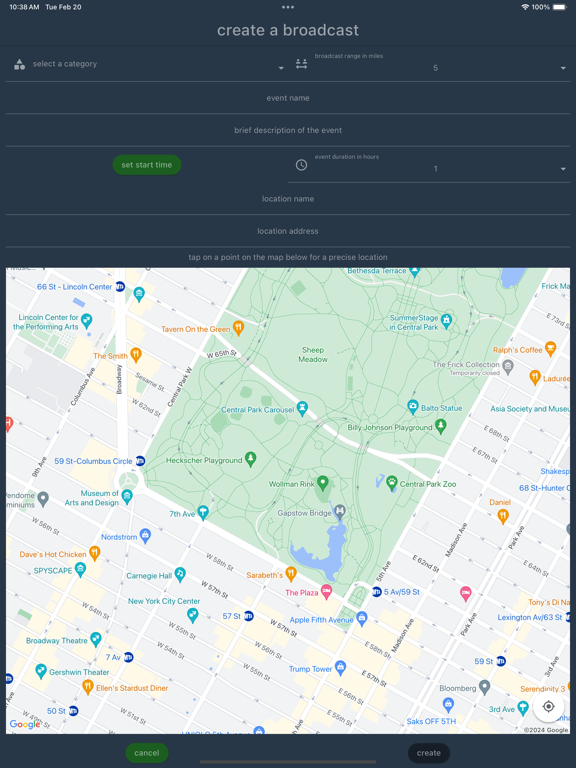Tap the Wollman Rink green pin
The image size is (576, 768).
322,483
